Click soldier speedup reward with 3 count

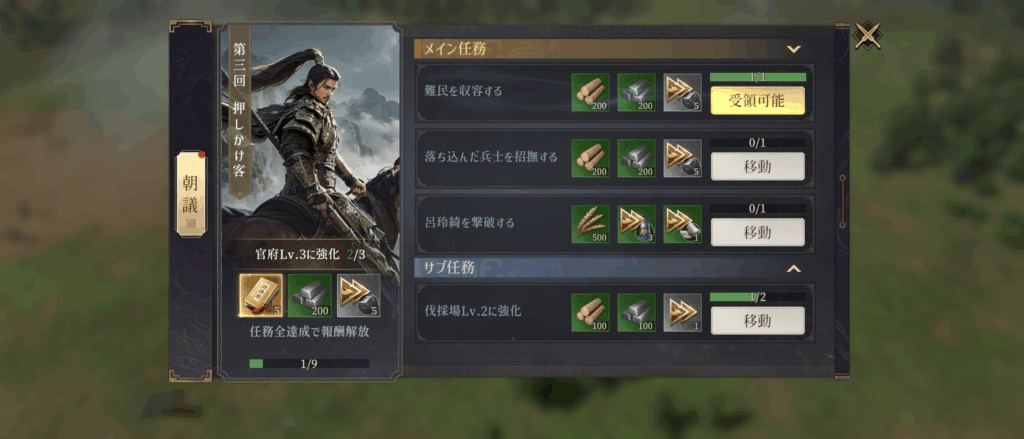637,224
